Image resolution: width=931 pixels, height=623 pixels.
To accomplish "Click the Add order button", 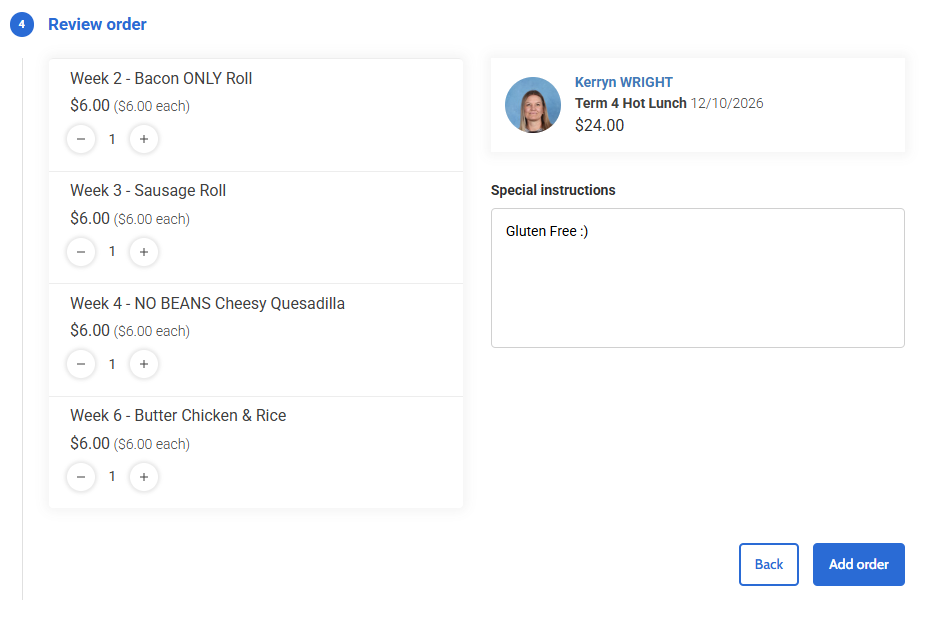I will [x=859, y=564].
